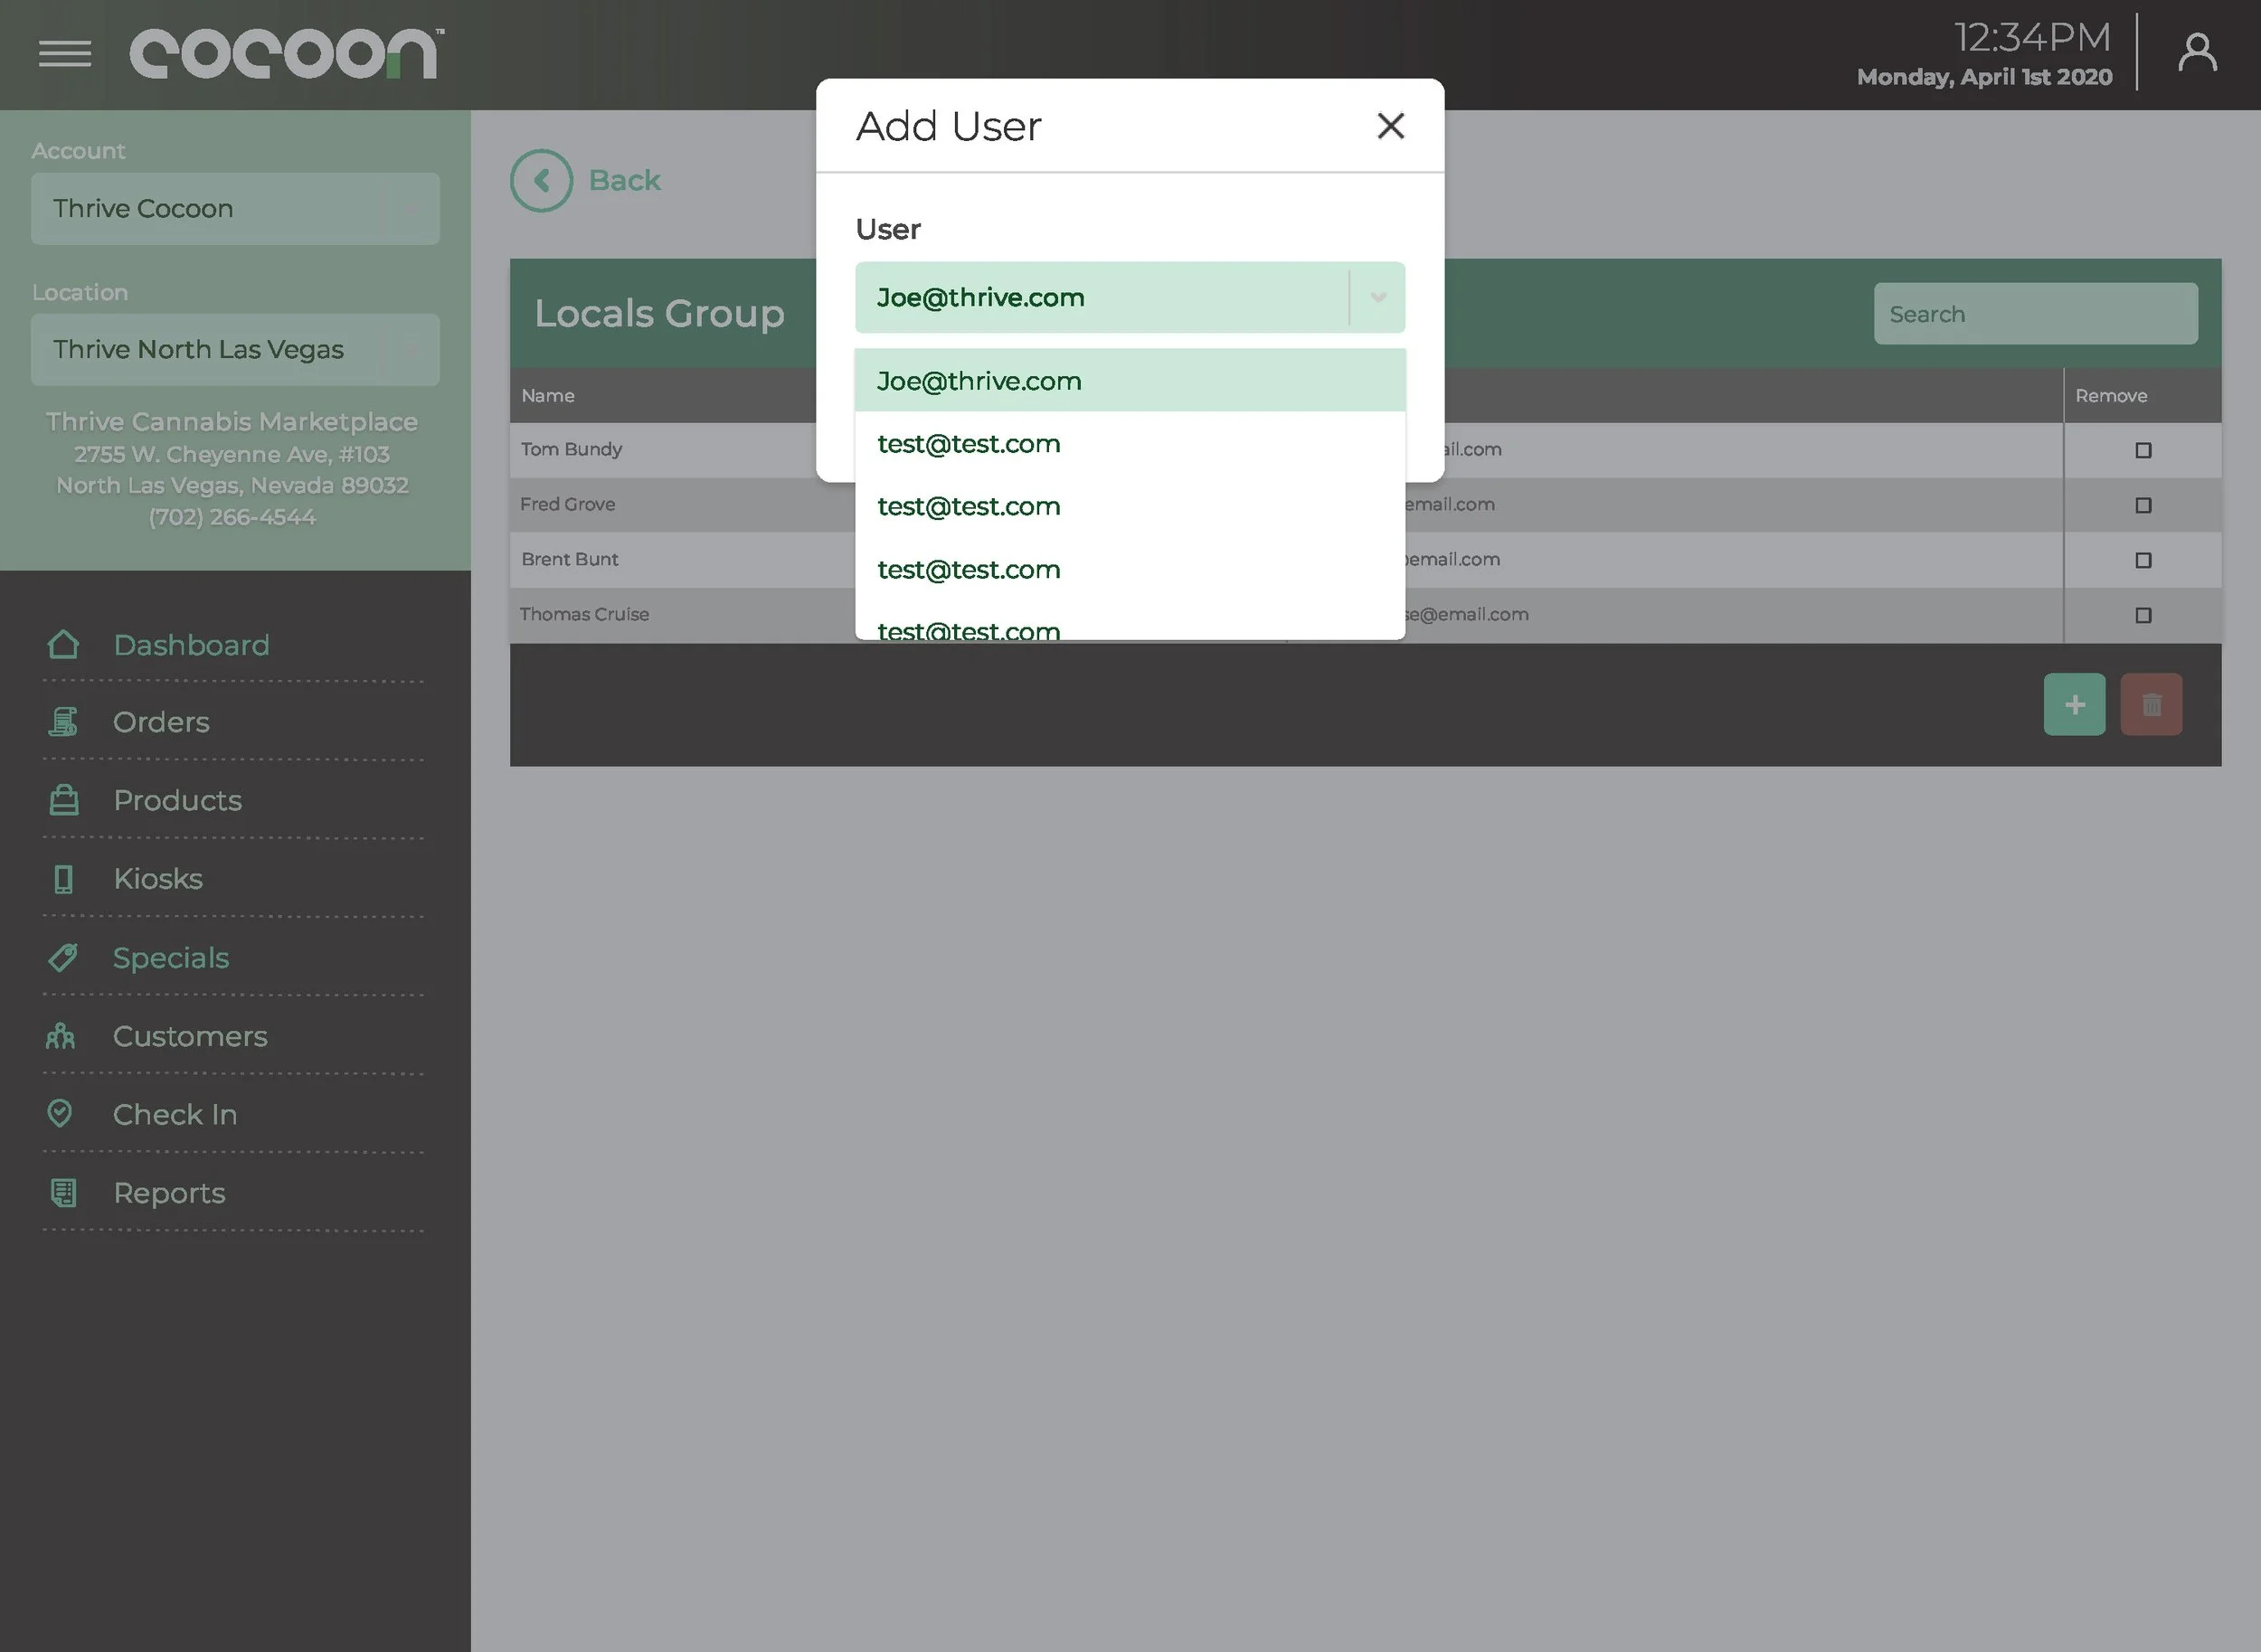Click the green plus add button

tap(2074, 705)
